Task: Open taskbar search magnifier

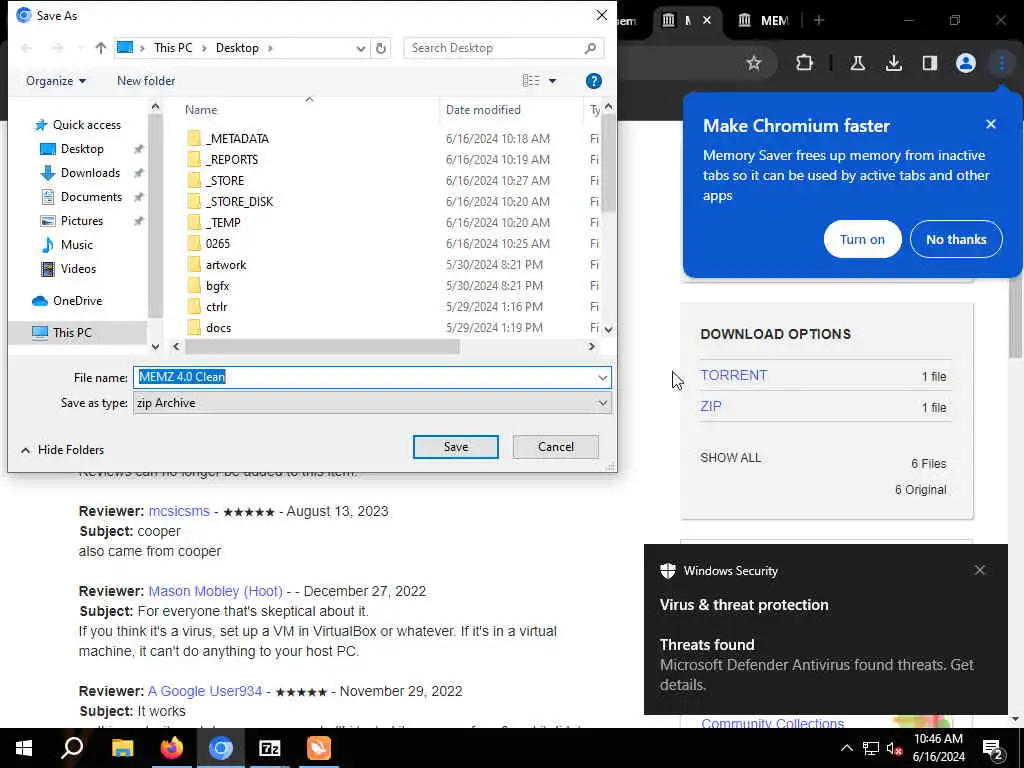Action: click(72, 748)
